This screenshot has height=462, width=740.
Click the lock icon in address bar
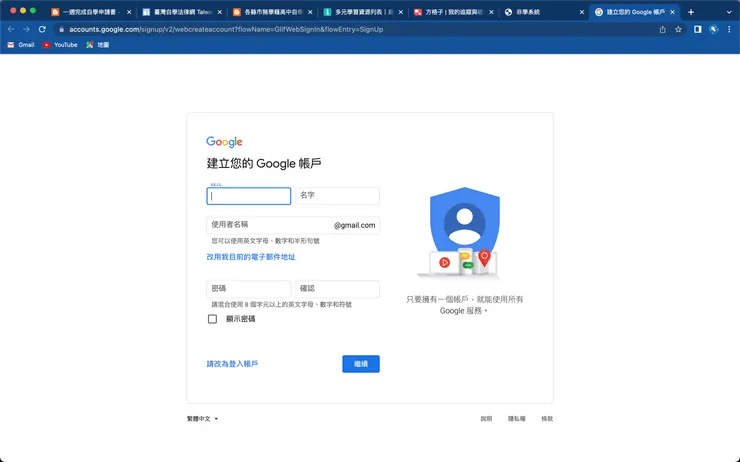tap(61, 29)
